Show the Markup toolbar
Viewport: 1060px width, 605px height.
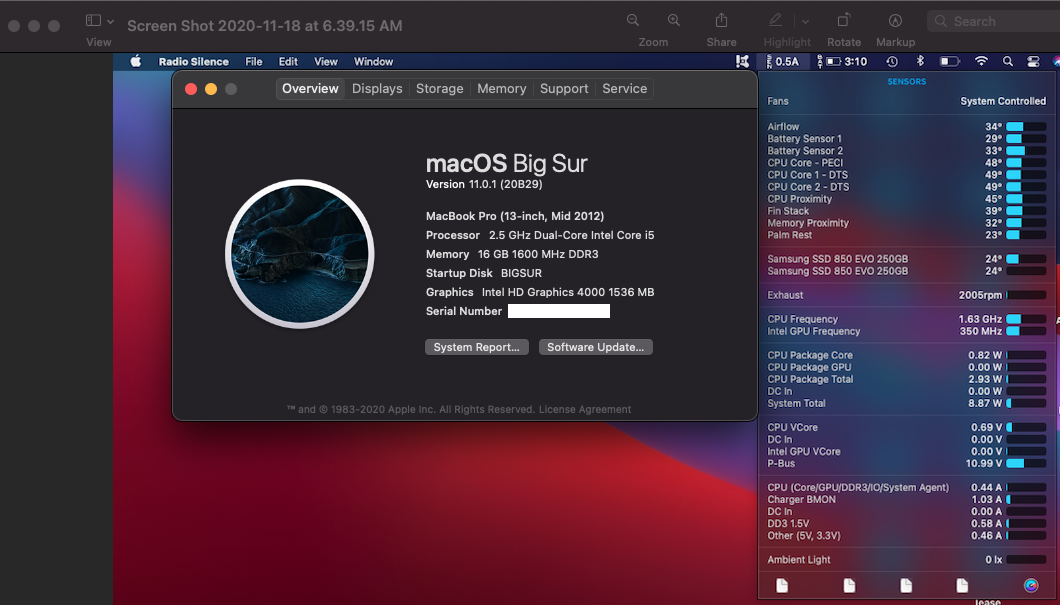(x=895, y=21)
